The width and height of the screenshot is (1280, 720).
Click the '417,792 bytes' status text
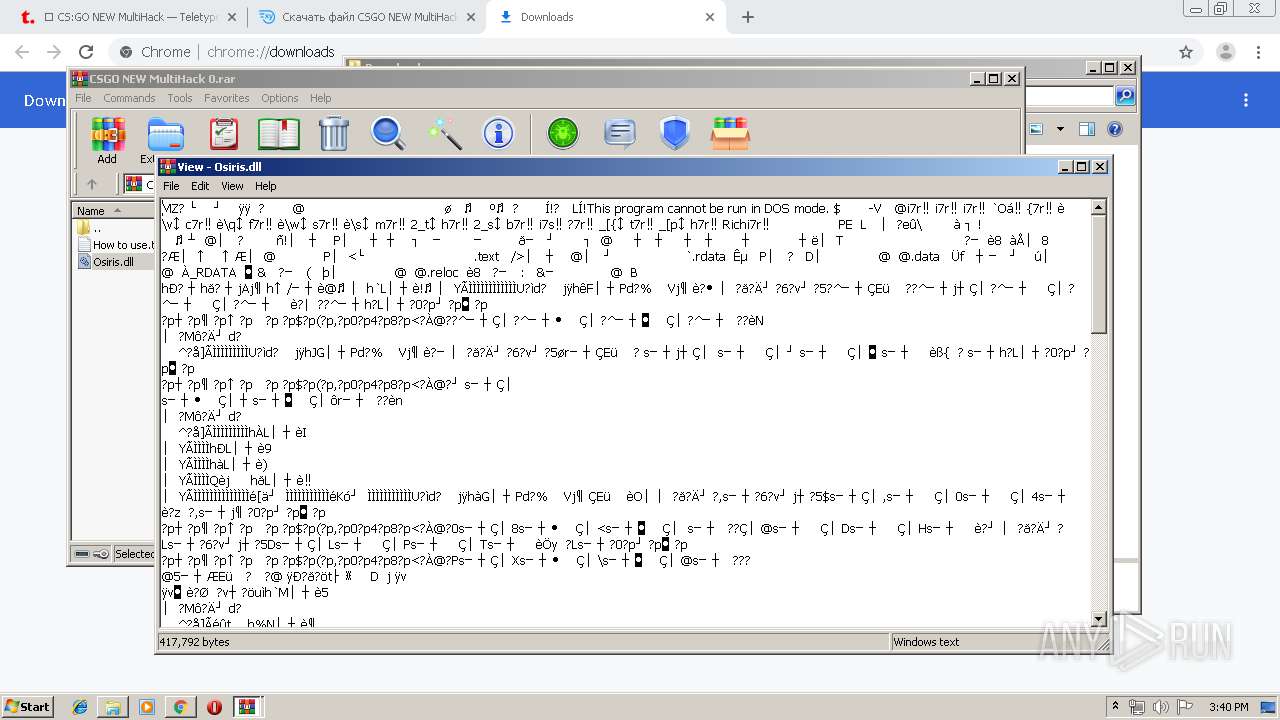(194, 642)
